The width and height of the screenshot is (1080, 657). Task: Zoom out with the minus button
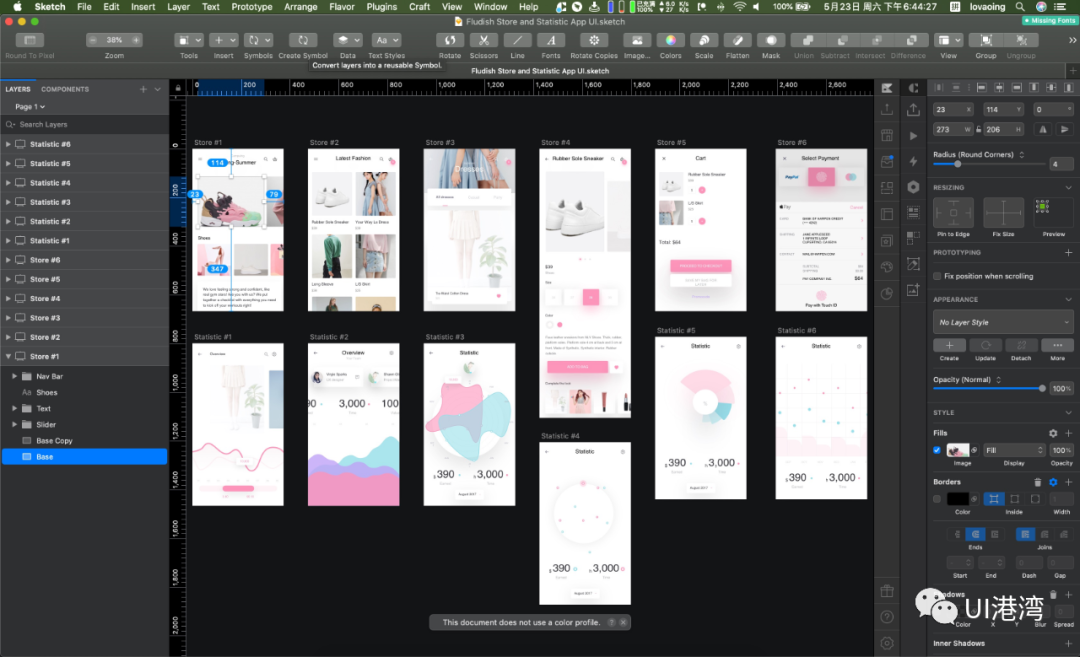pos(93,40)
